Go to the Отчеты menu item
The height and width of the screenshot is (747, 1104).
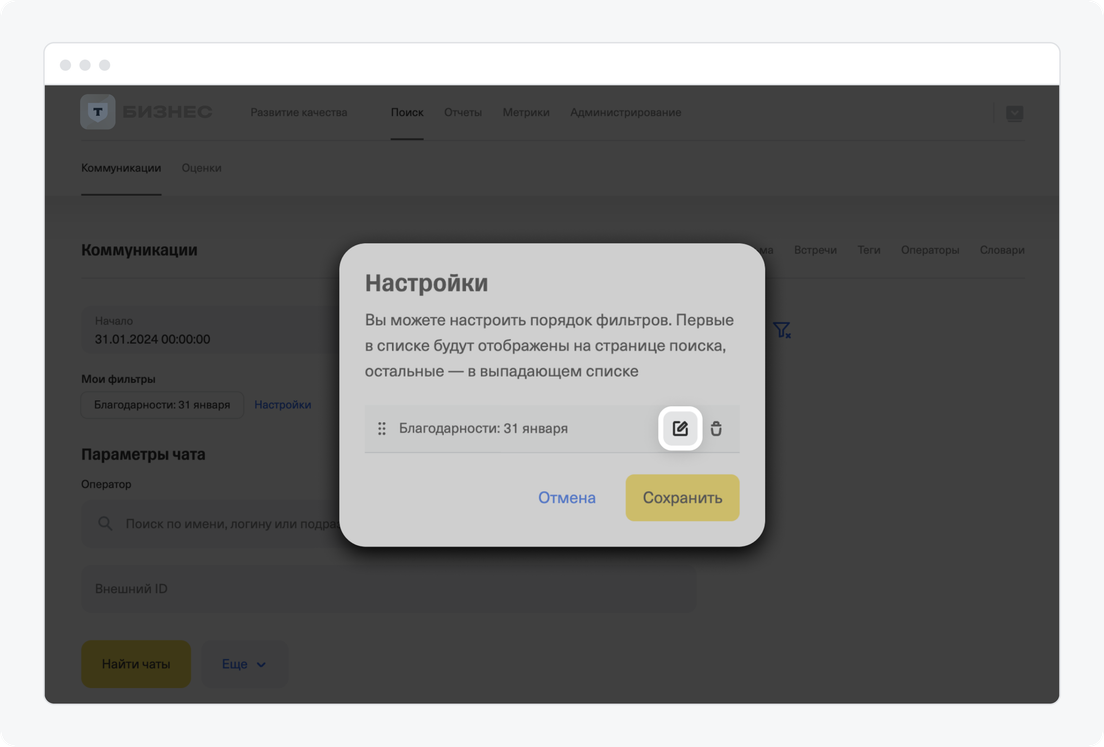tap(463, 113)
